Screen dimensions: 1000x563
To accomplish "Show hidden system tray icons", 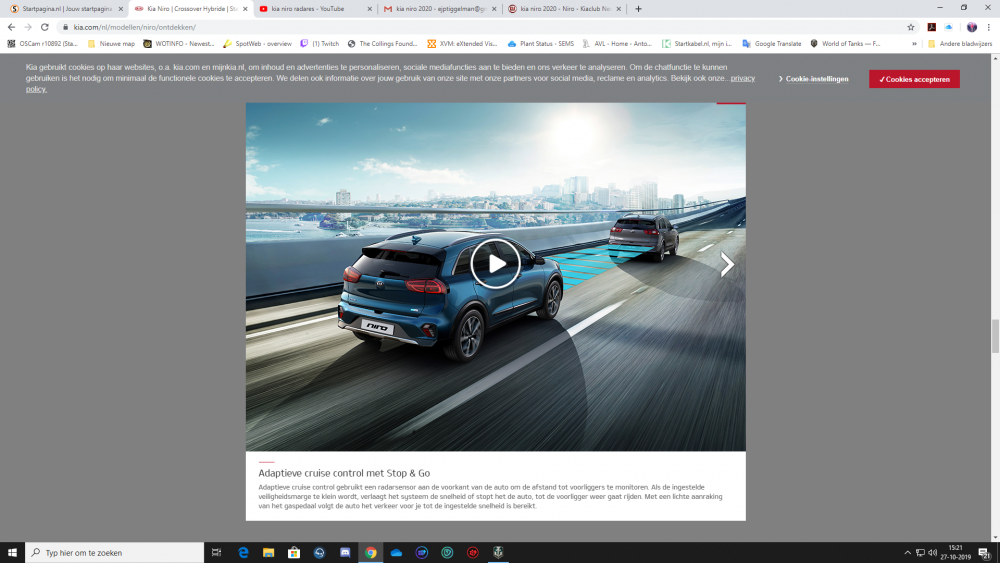I will click(x=907, y=552).
